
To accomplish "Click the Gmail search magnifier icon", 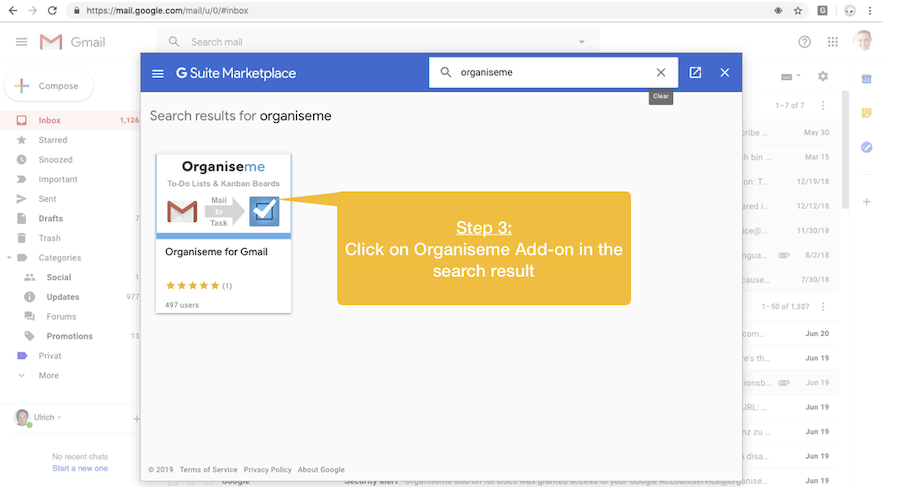I will (x=174, y=41).
